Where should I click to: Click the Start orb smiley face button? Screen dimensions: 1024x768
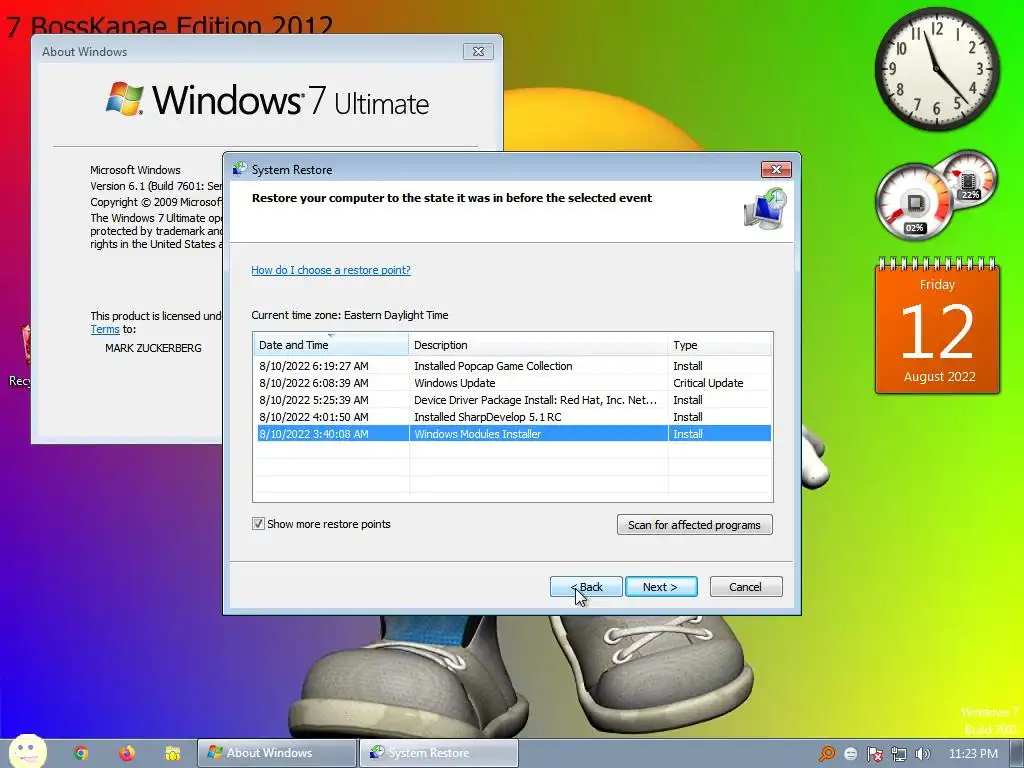click(27, 751)
